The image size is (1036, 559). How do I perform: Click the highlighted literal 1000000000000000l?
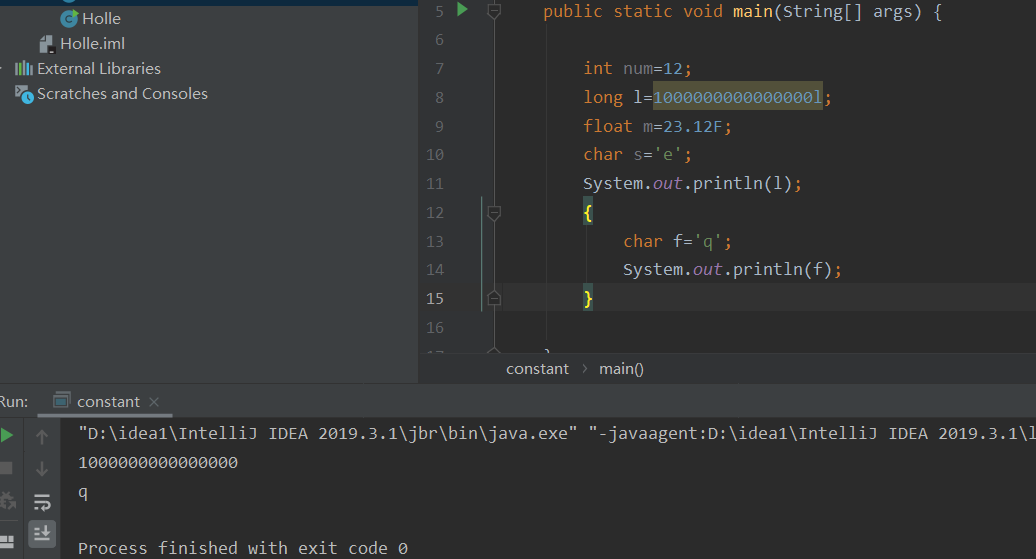point(737,97)
